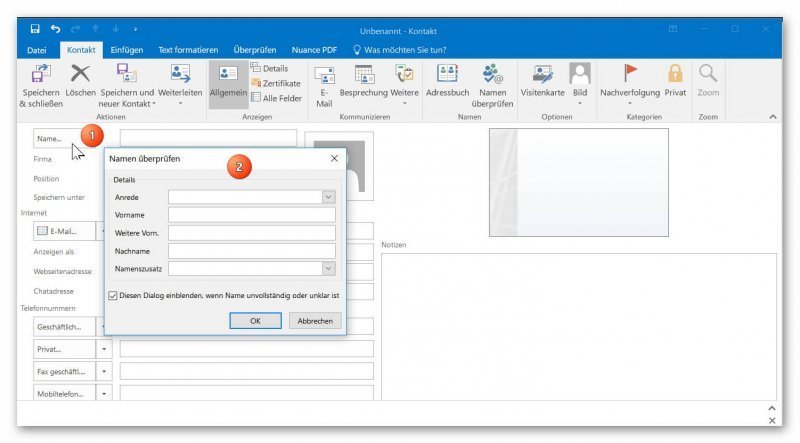Expand the Anrede dropdown
The image size is (800, 443).
(x=329, y=197)
